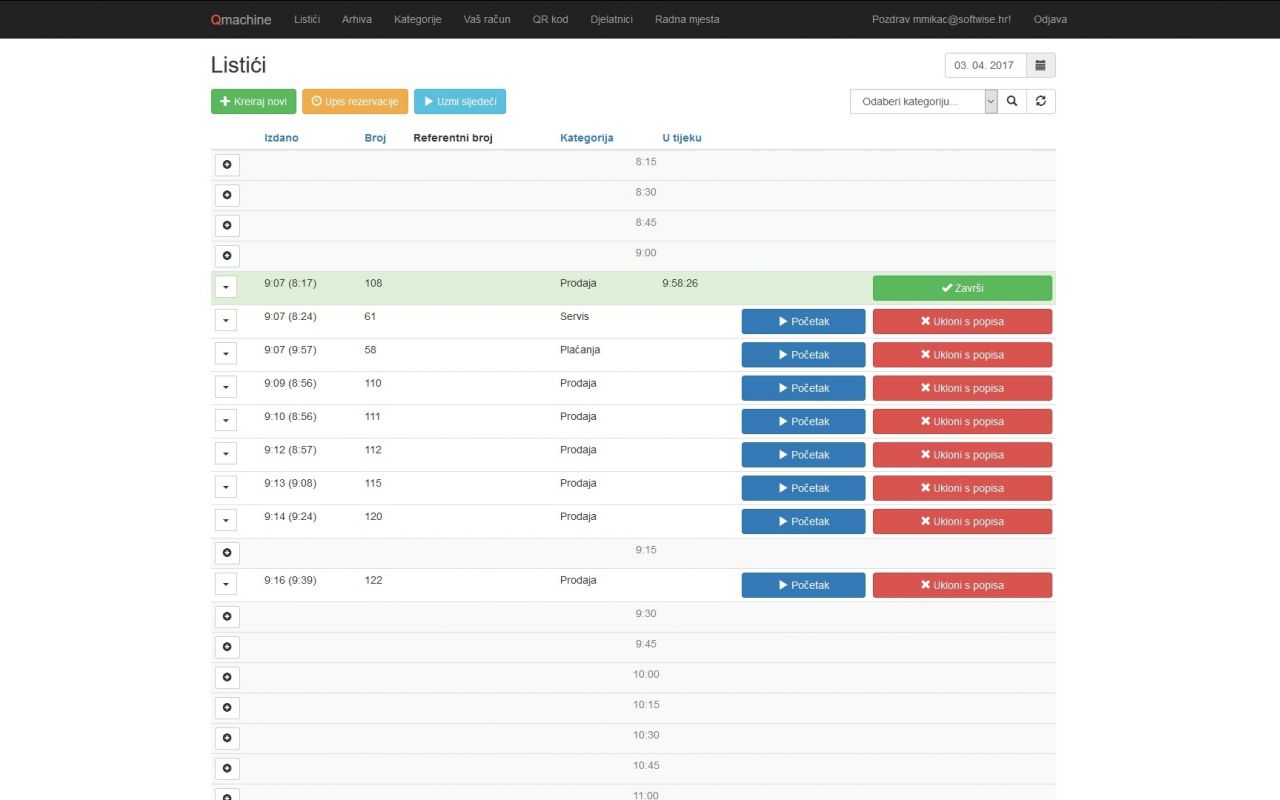
Task: Add ticket at 8:45 slot plus icon
Action: click(x=227, y=225)
